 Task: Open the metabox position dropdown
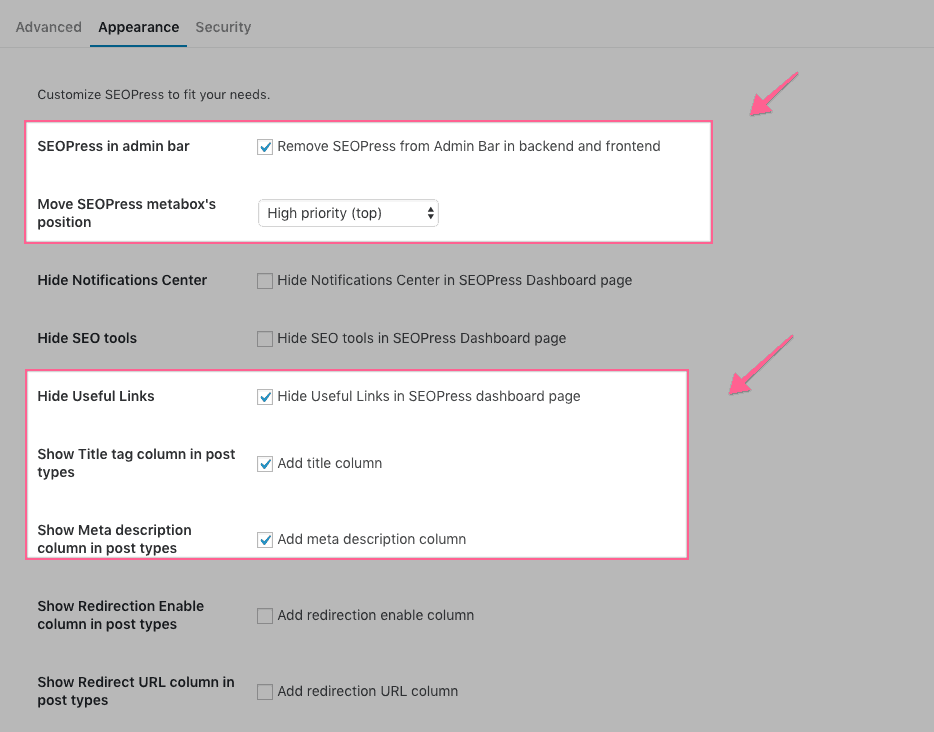point(348,213)
